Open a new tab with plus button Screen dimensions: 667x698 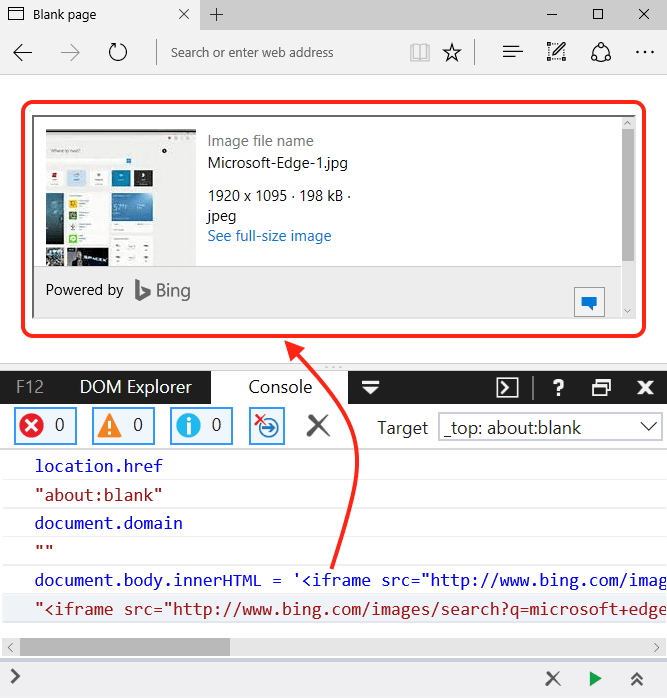point(216,15)
